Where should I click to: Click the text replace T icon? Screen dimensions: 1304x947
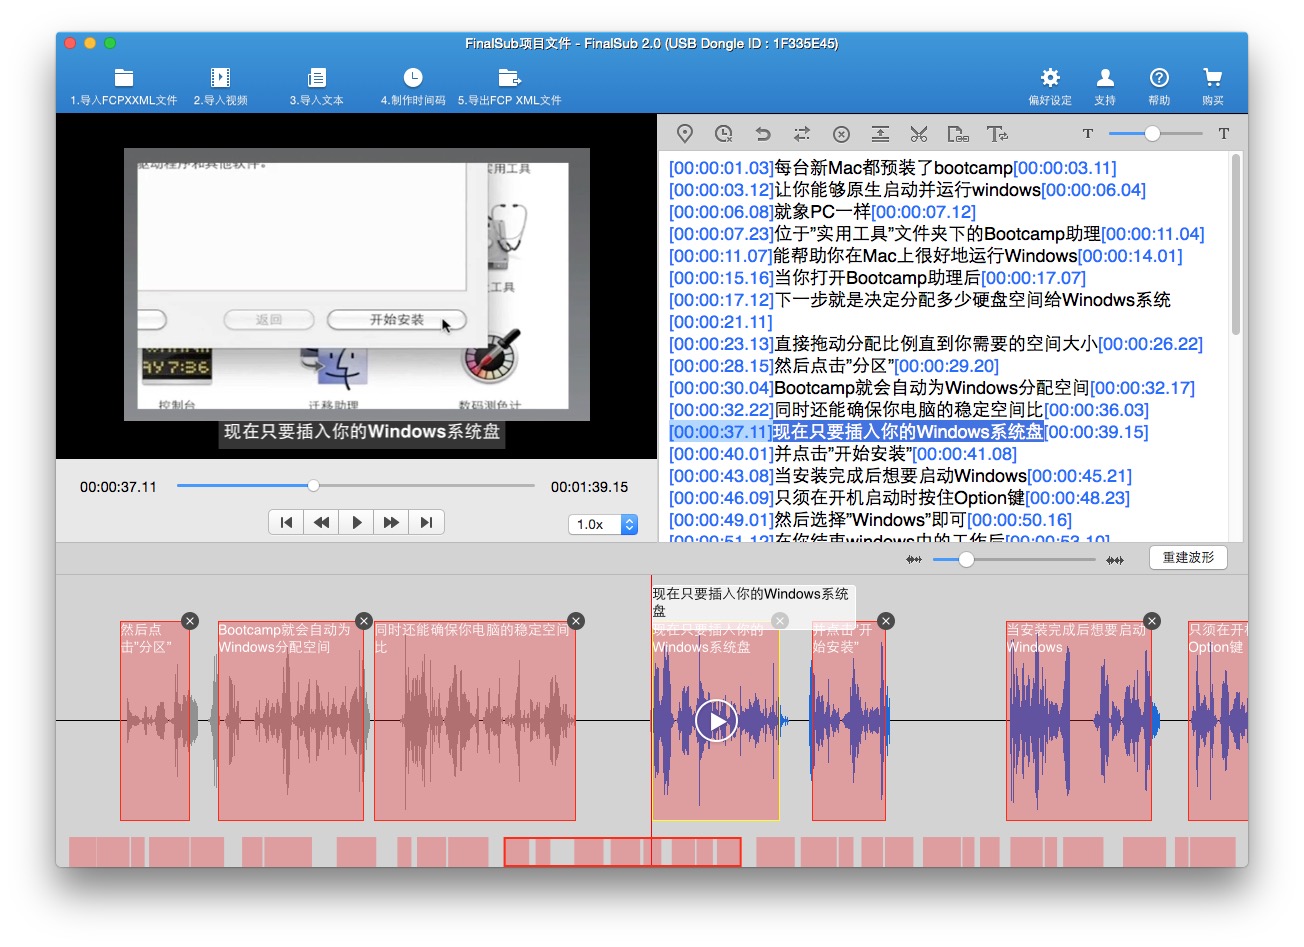point(997,133)
